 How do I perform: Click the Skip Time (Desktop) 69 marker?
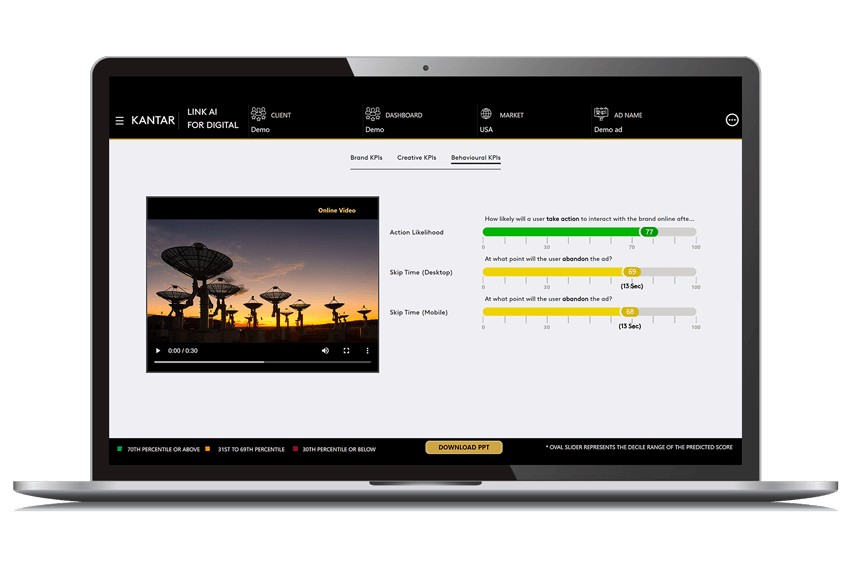(631, 272)
